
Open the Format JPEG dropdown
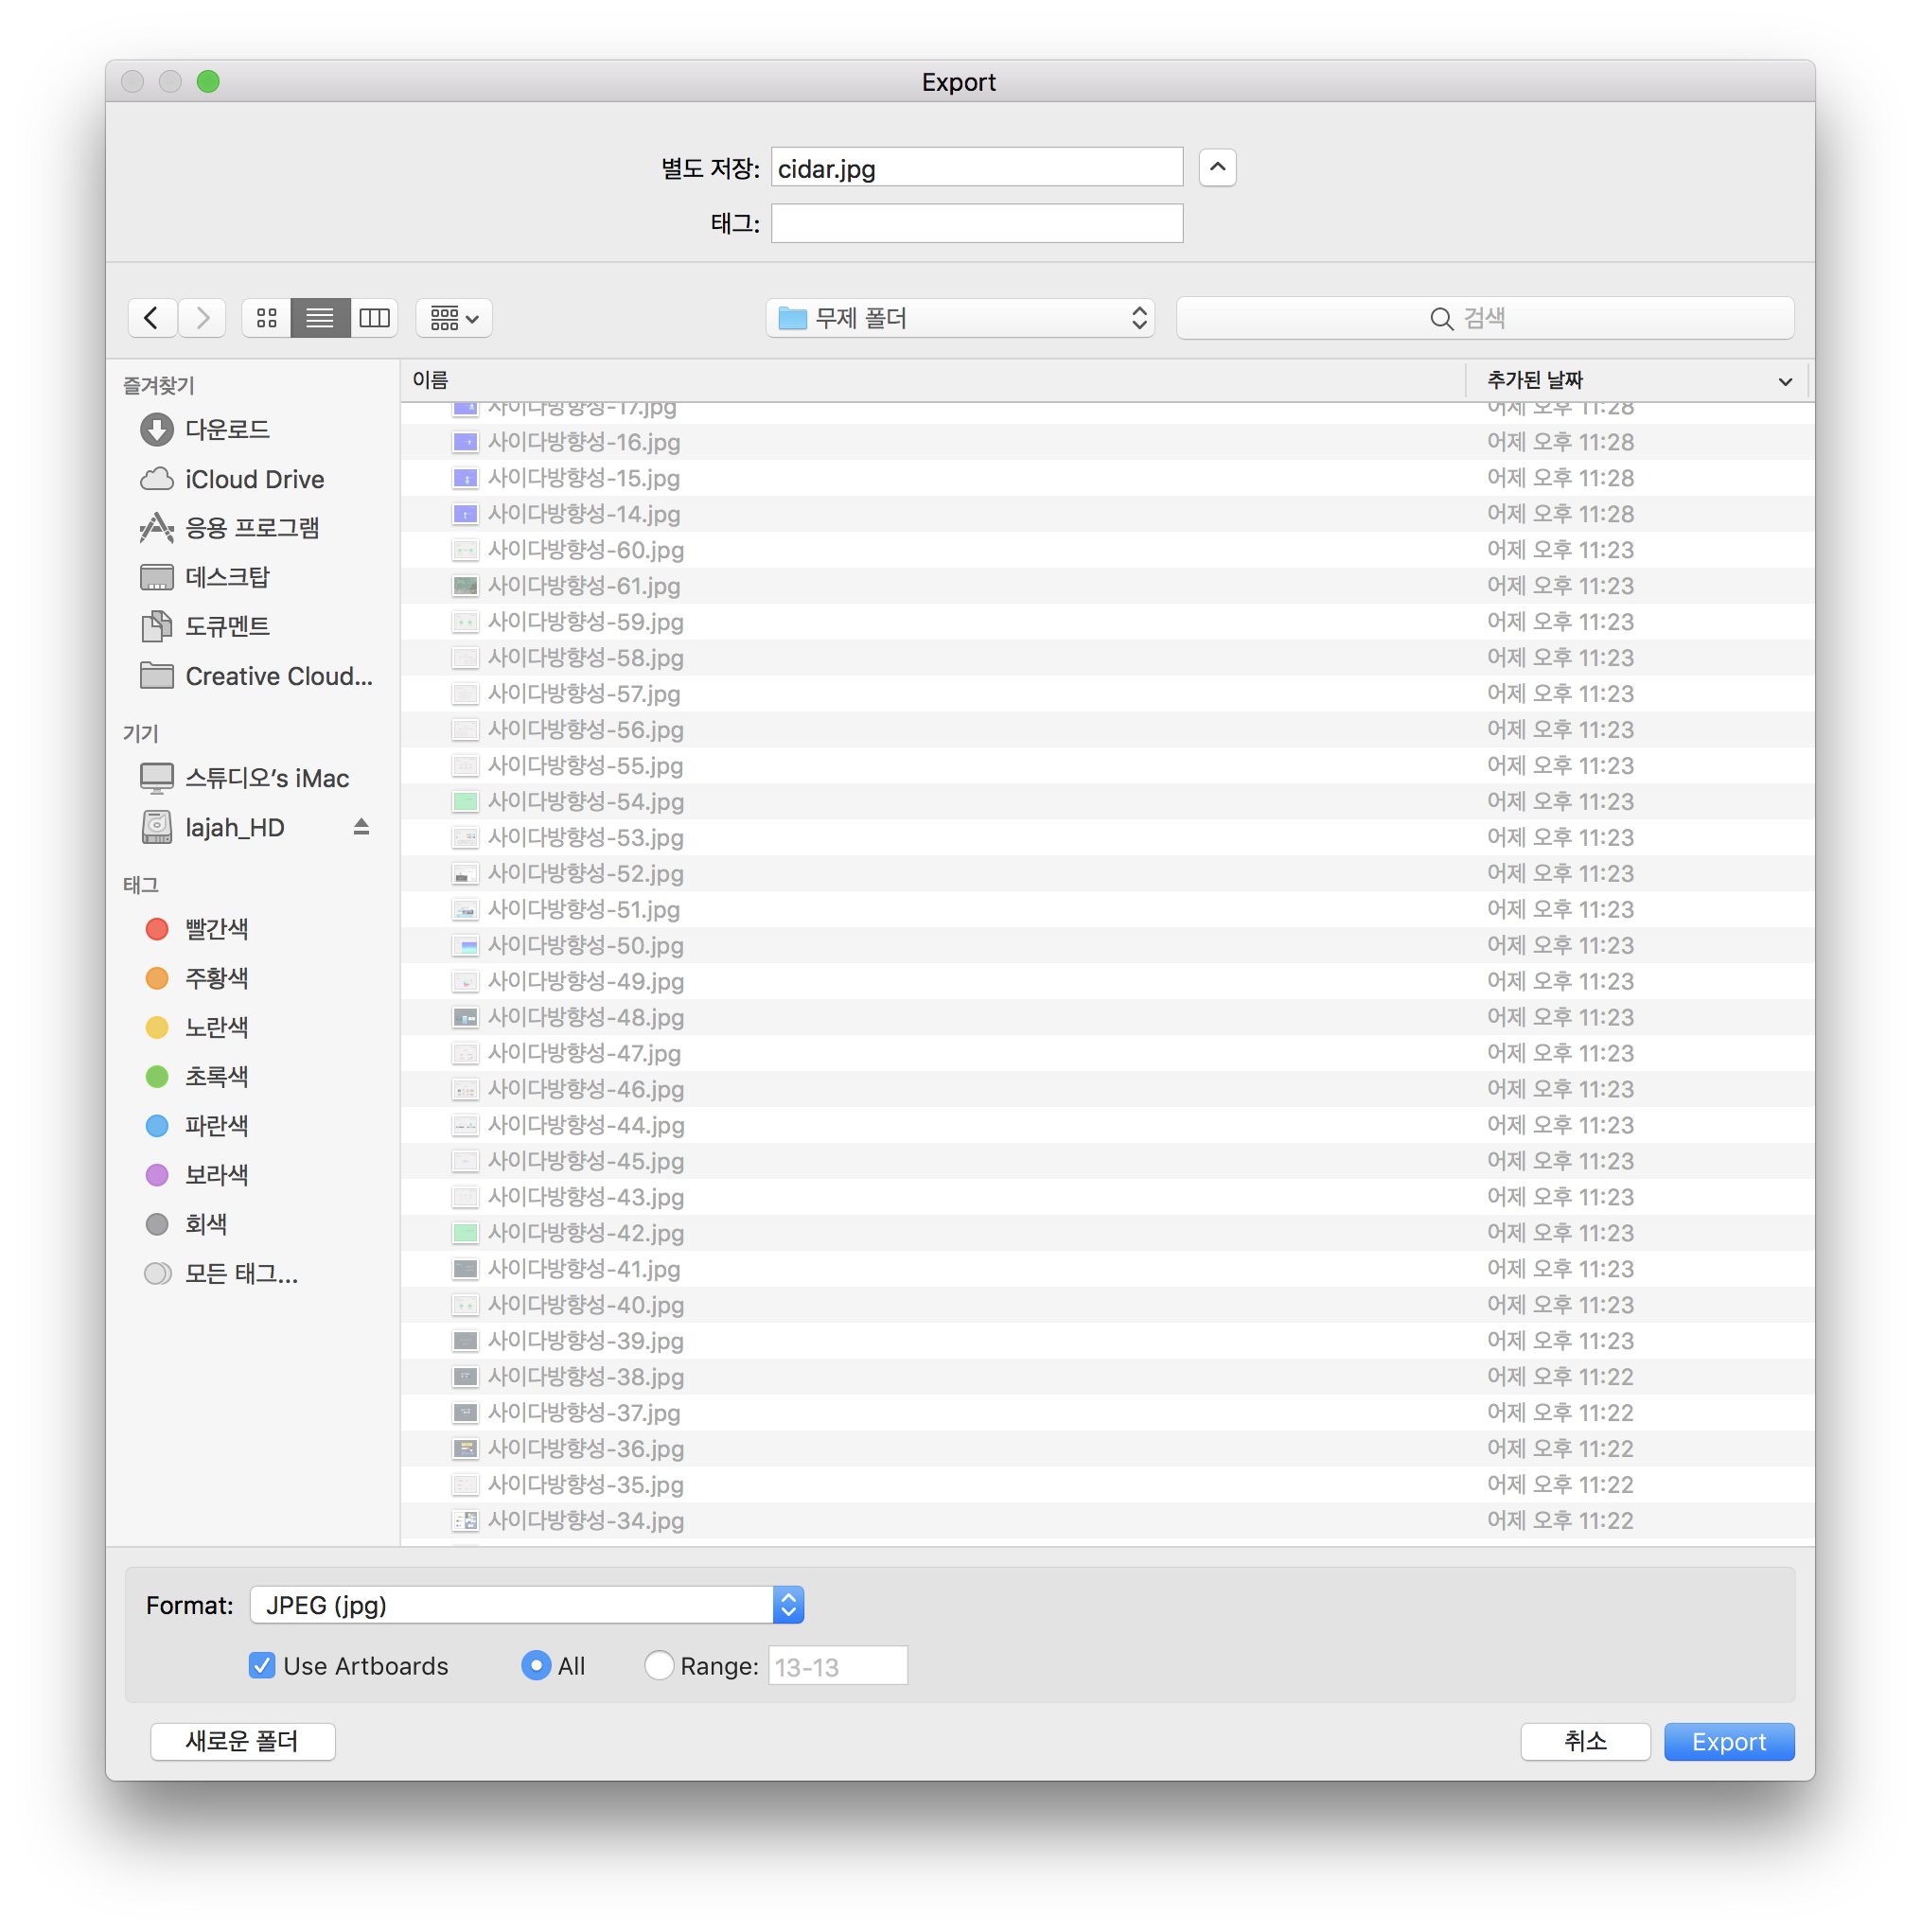[x=527, y=1605]
